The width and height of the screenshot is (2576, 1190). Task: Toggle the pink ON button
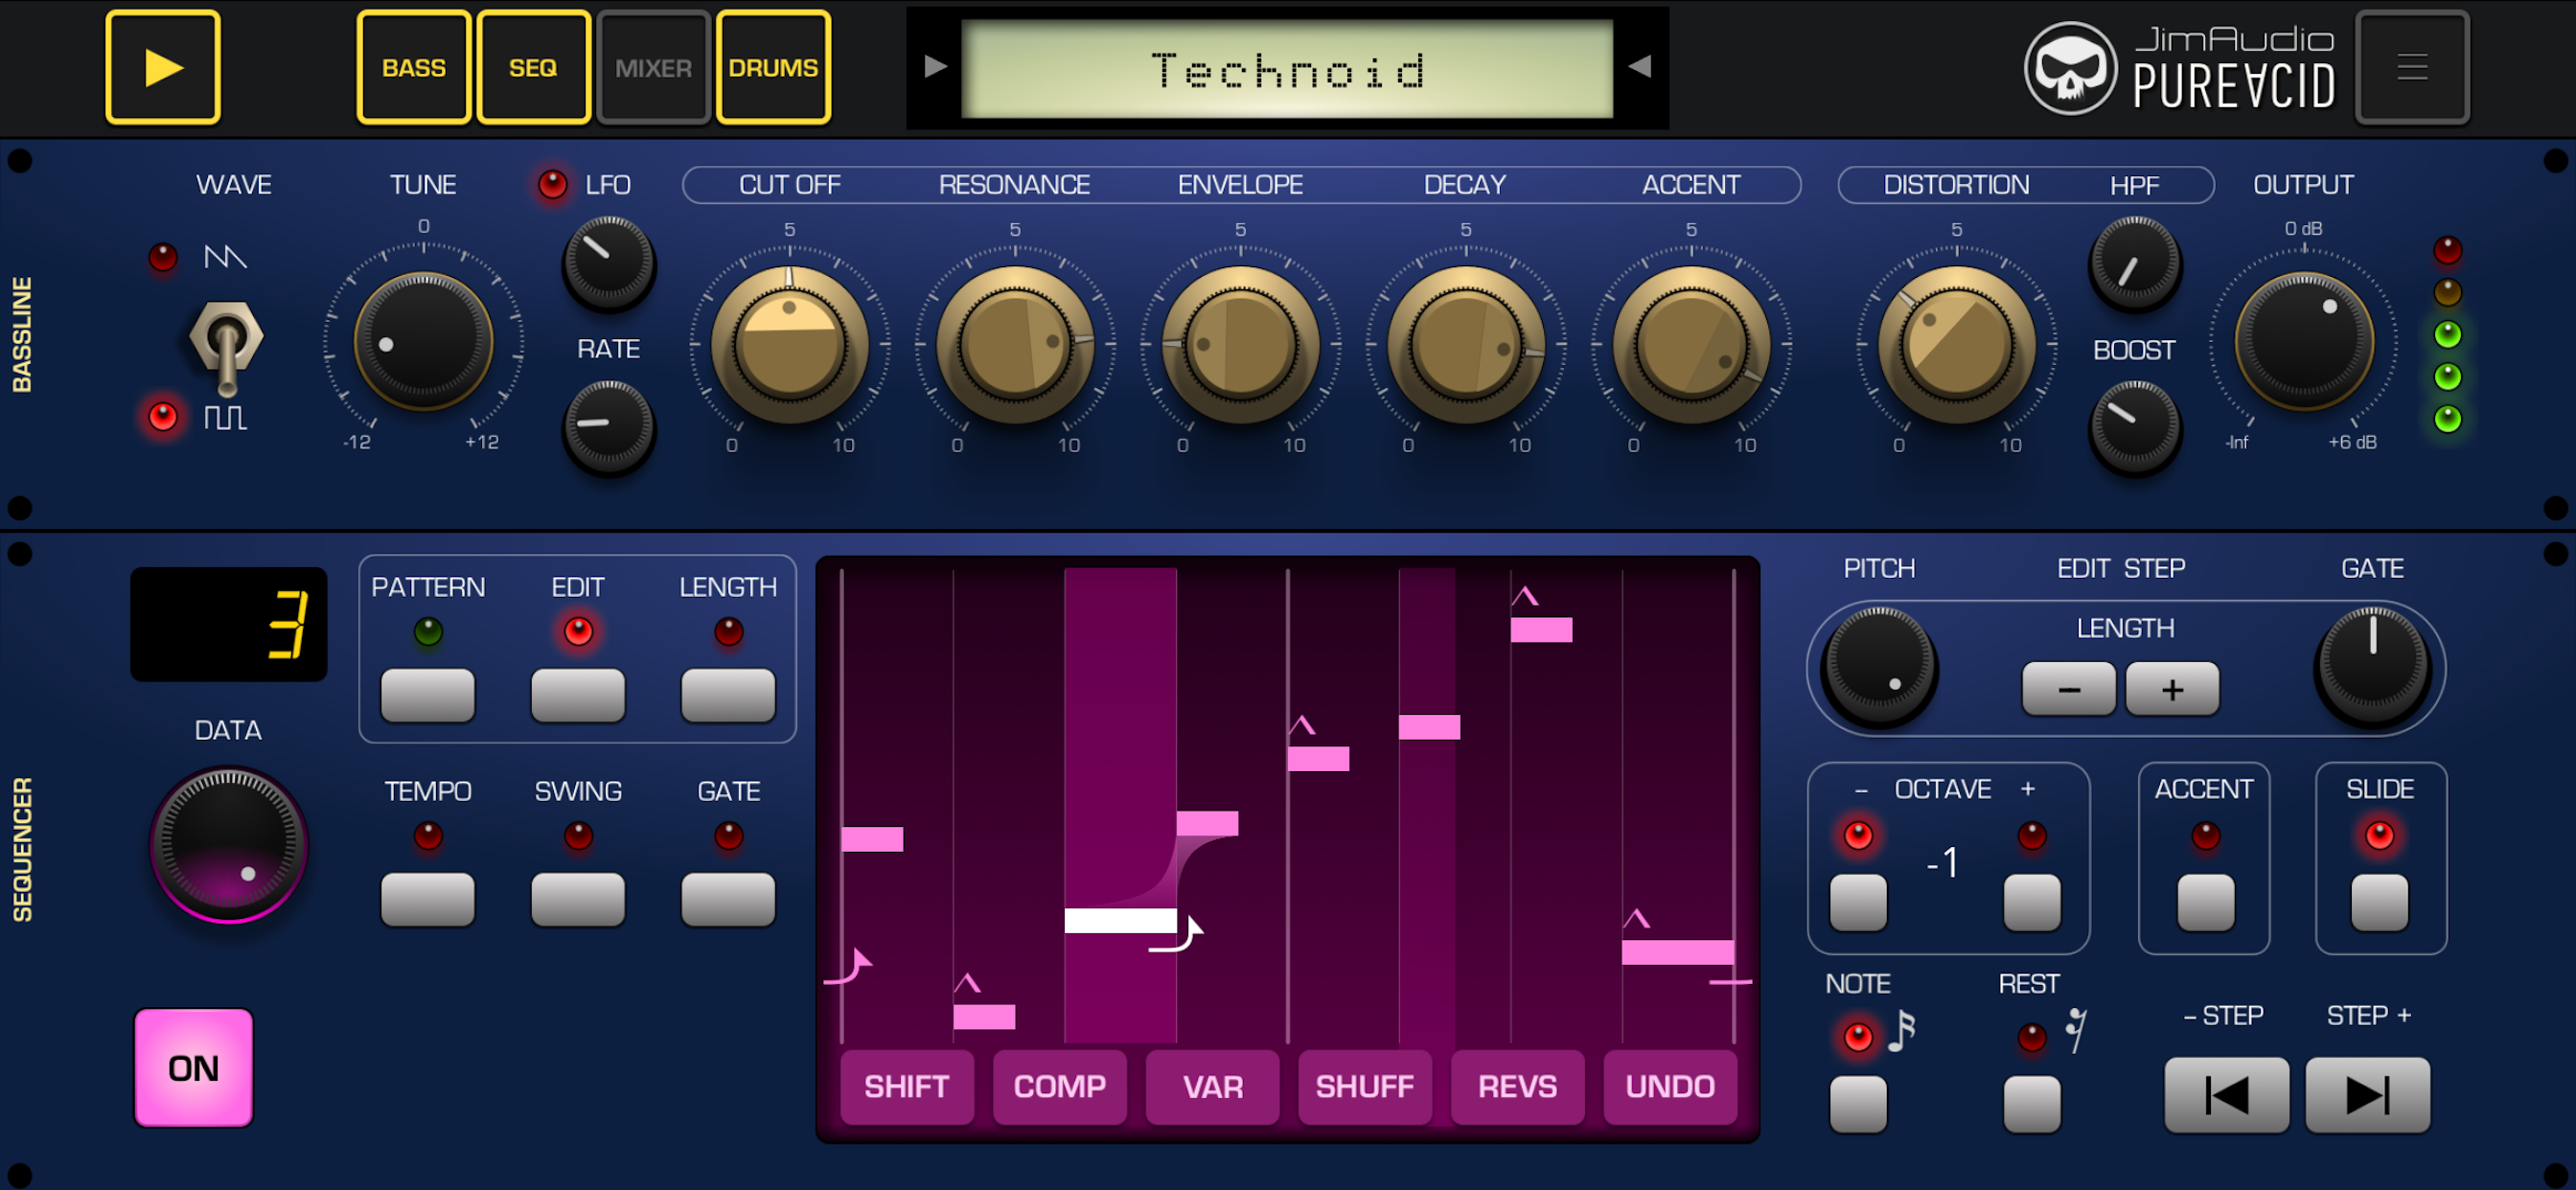[x=193, y=1067]
